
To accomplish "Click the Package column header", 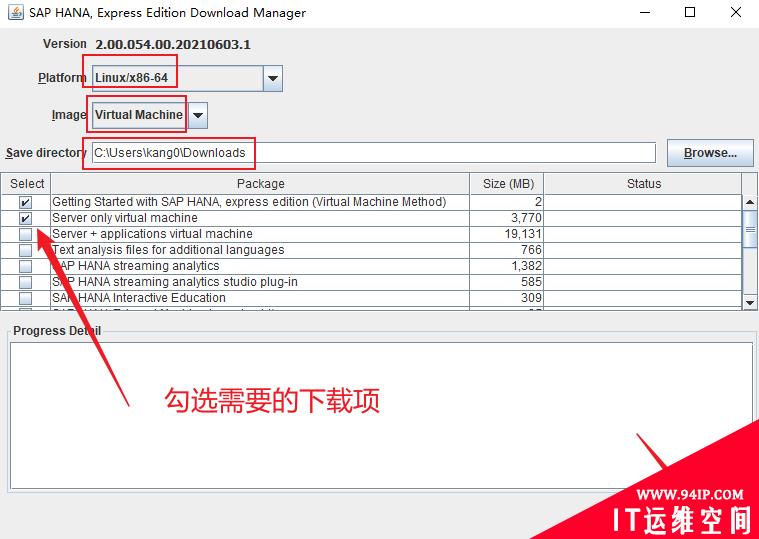I will click(260, 184).
